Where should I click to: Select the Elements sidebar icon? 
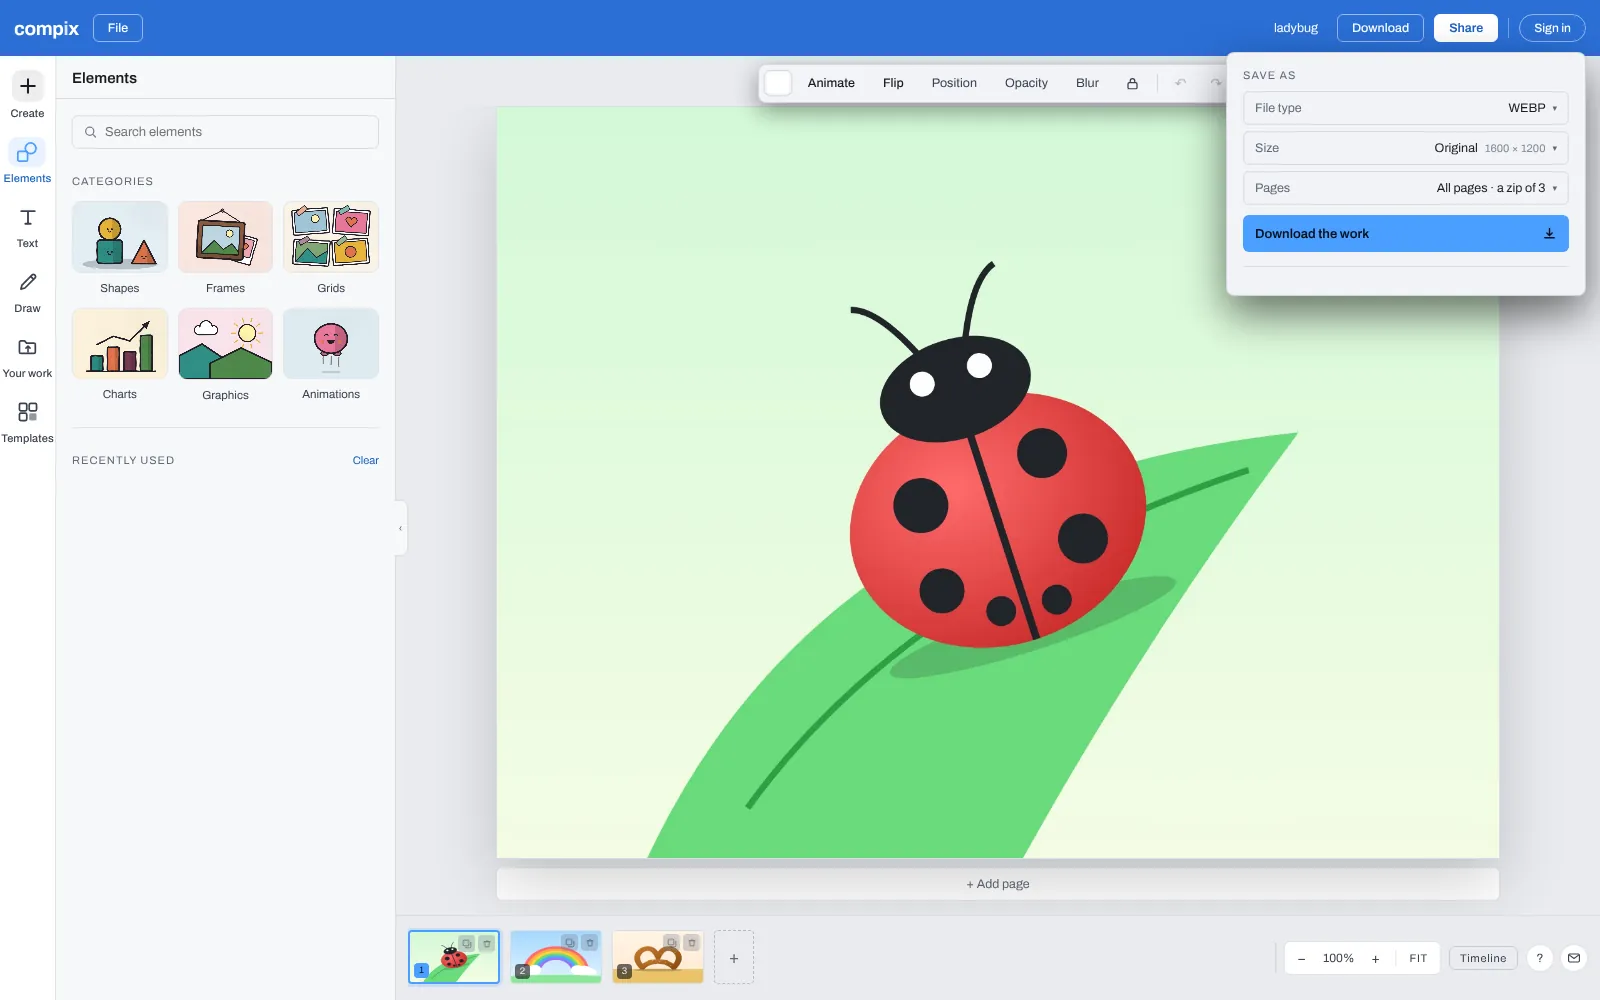click(x=27, y=161)
